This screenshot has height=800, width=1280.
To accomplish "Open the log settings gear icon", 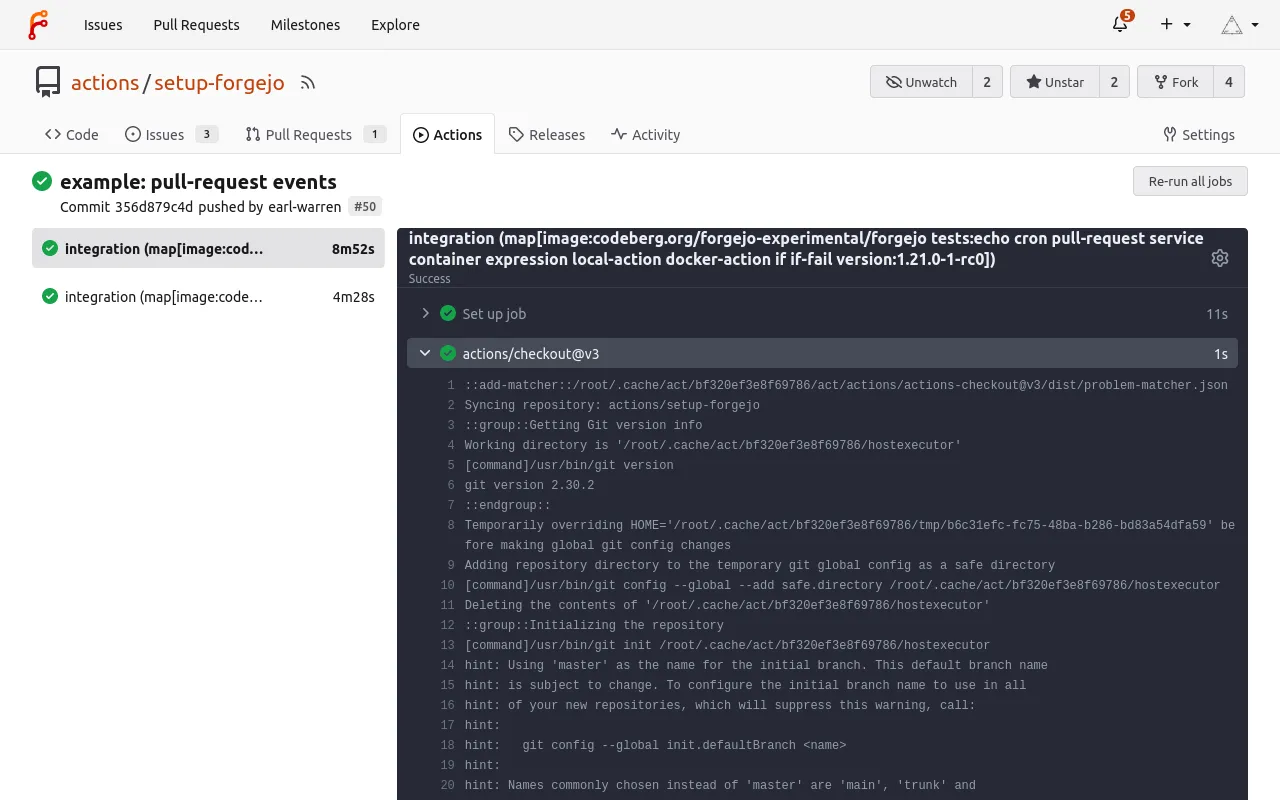I will pos(1219,258).
